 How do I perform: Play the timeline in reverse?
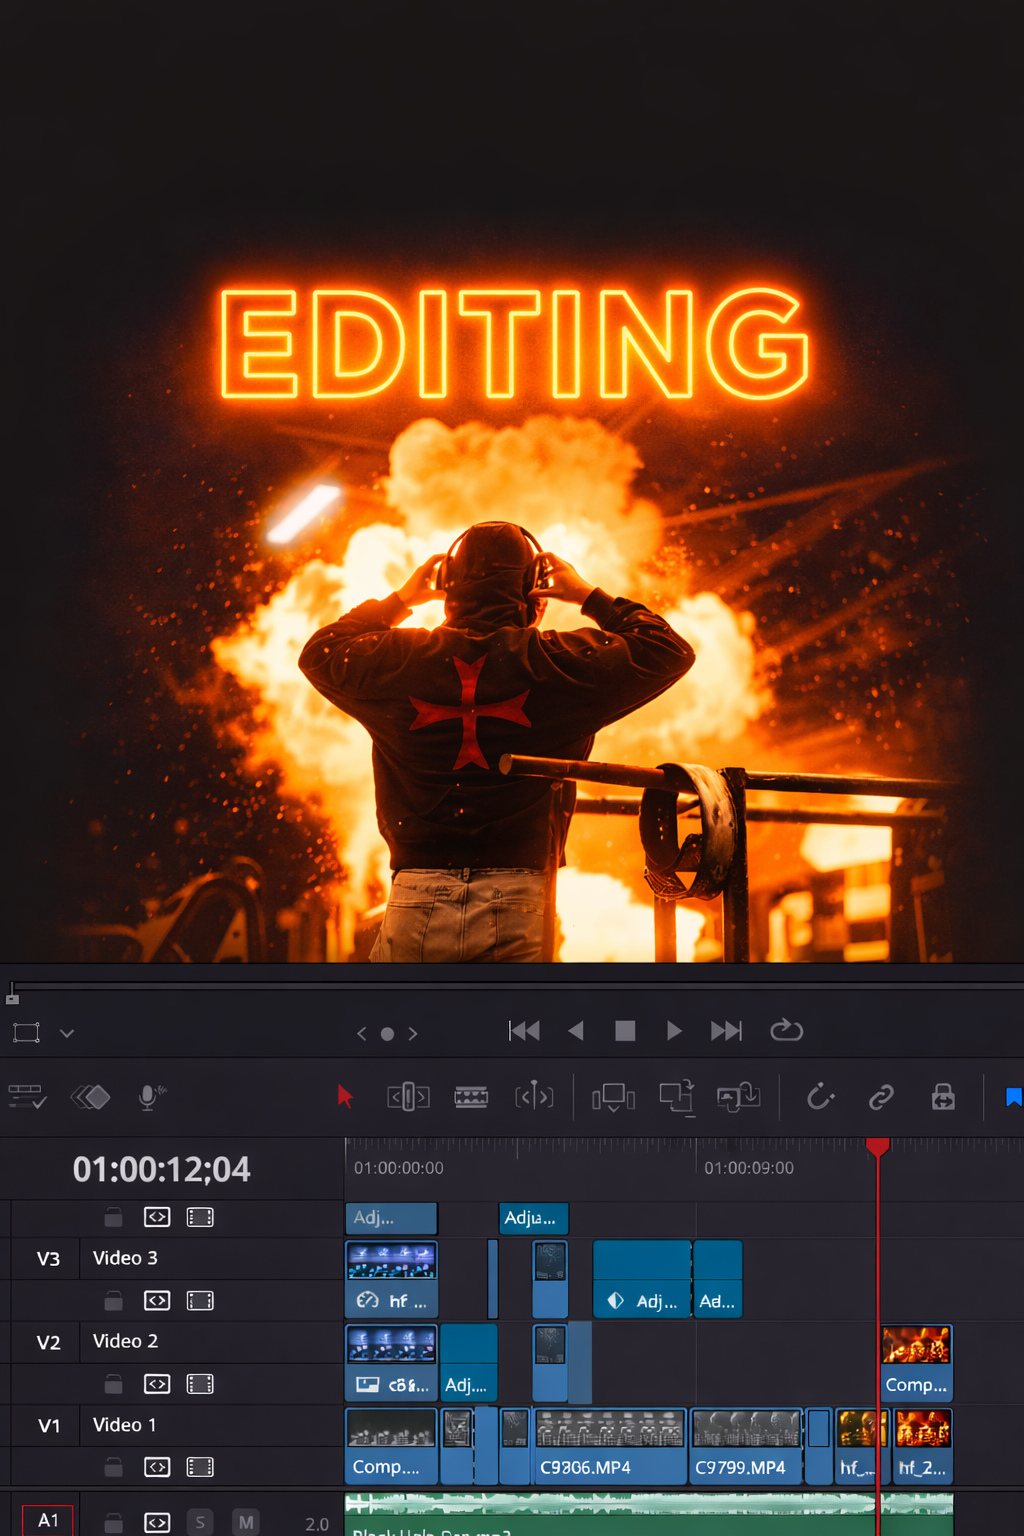pos(575,1031)
